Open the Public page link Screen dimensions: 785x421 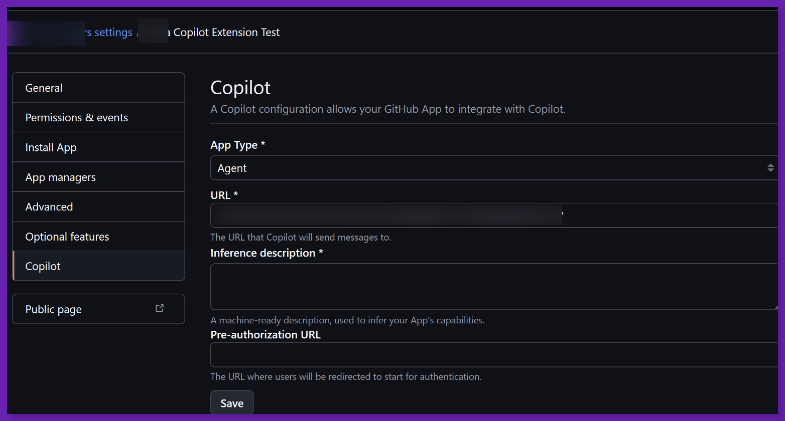[x=54, y=310]
